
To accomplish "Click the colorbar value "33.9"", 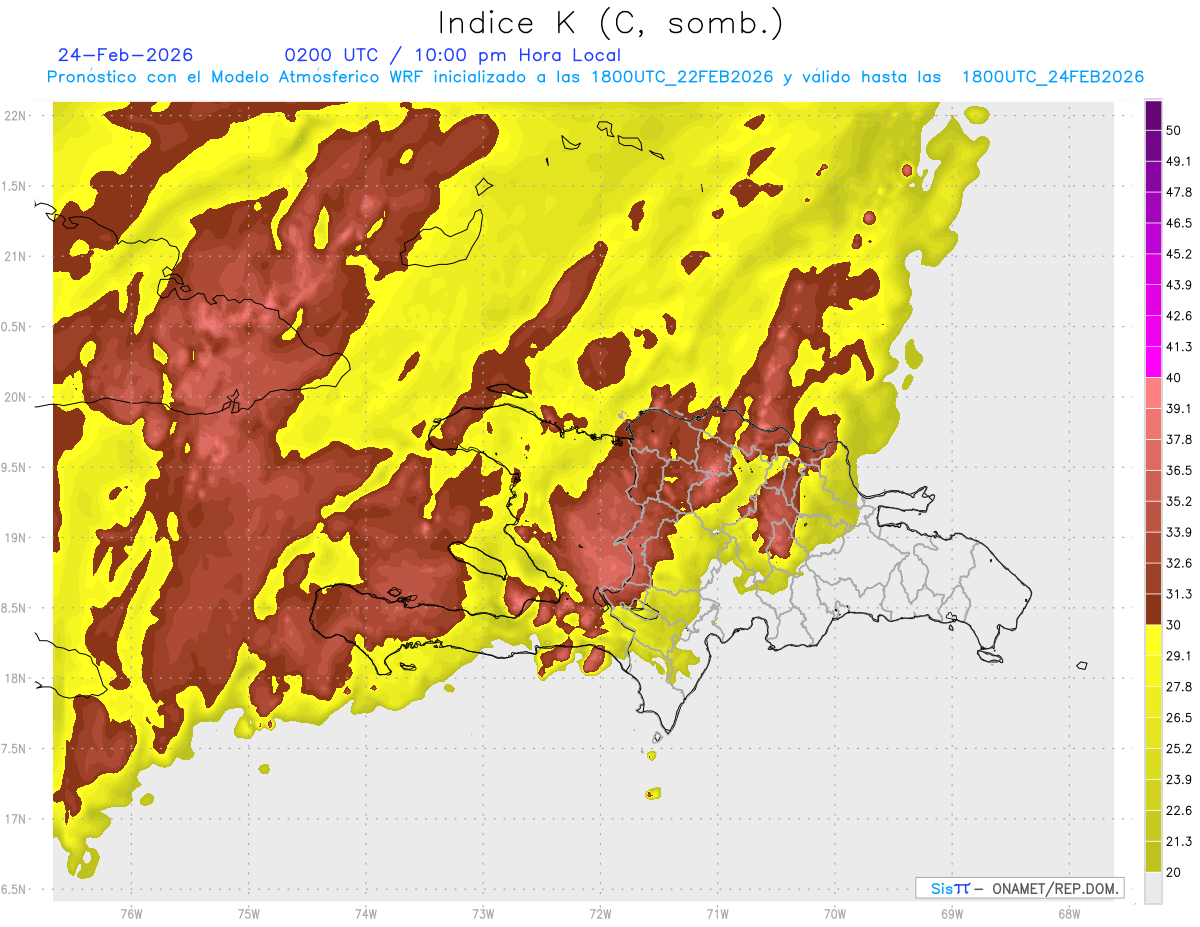I will (1179, 532).
